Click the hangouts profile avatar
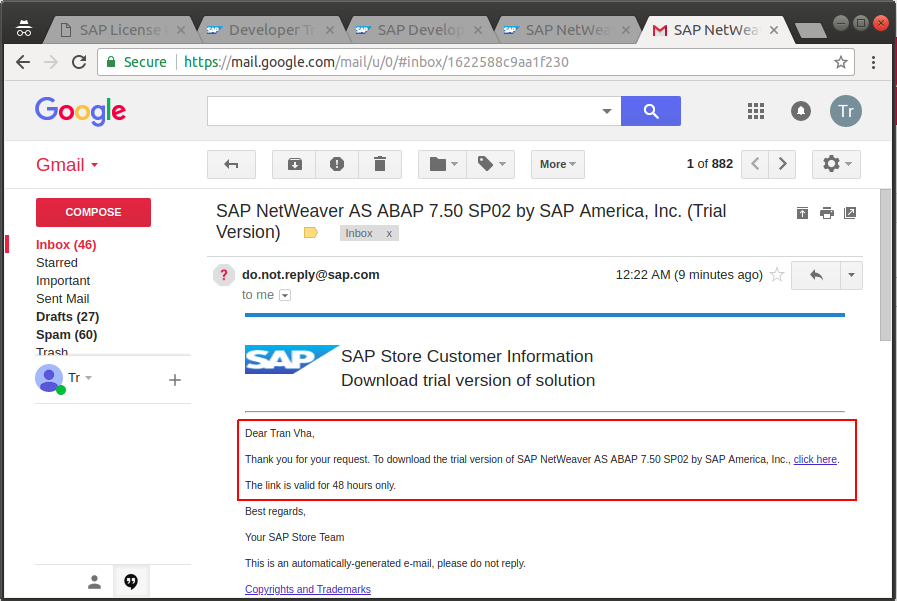The height and width of the screenshot is (601, 897). (x=50, y=379)
